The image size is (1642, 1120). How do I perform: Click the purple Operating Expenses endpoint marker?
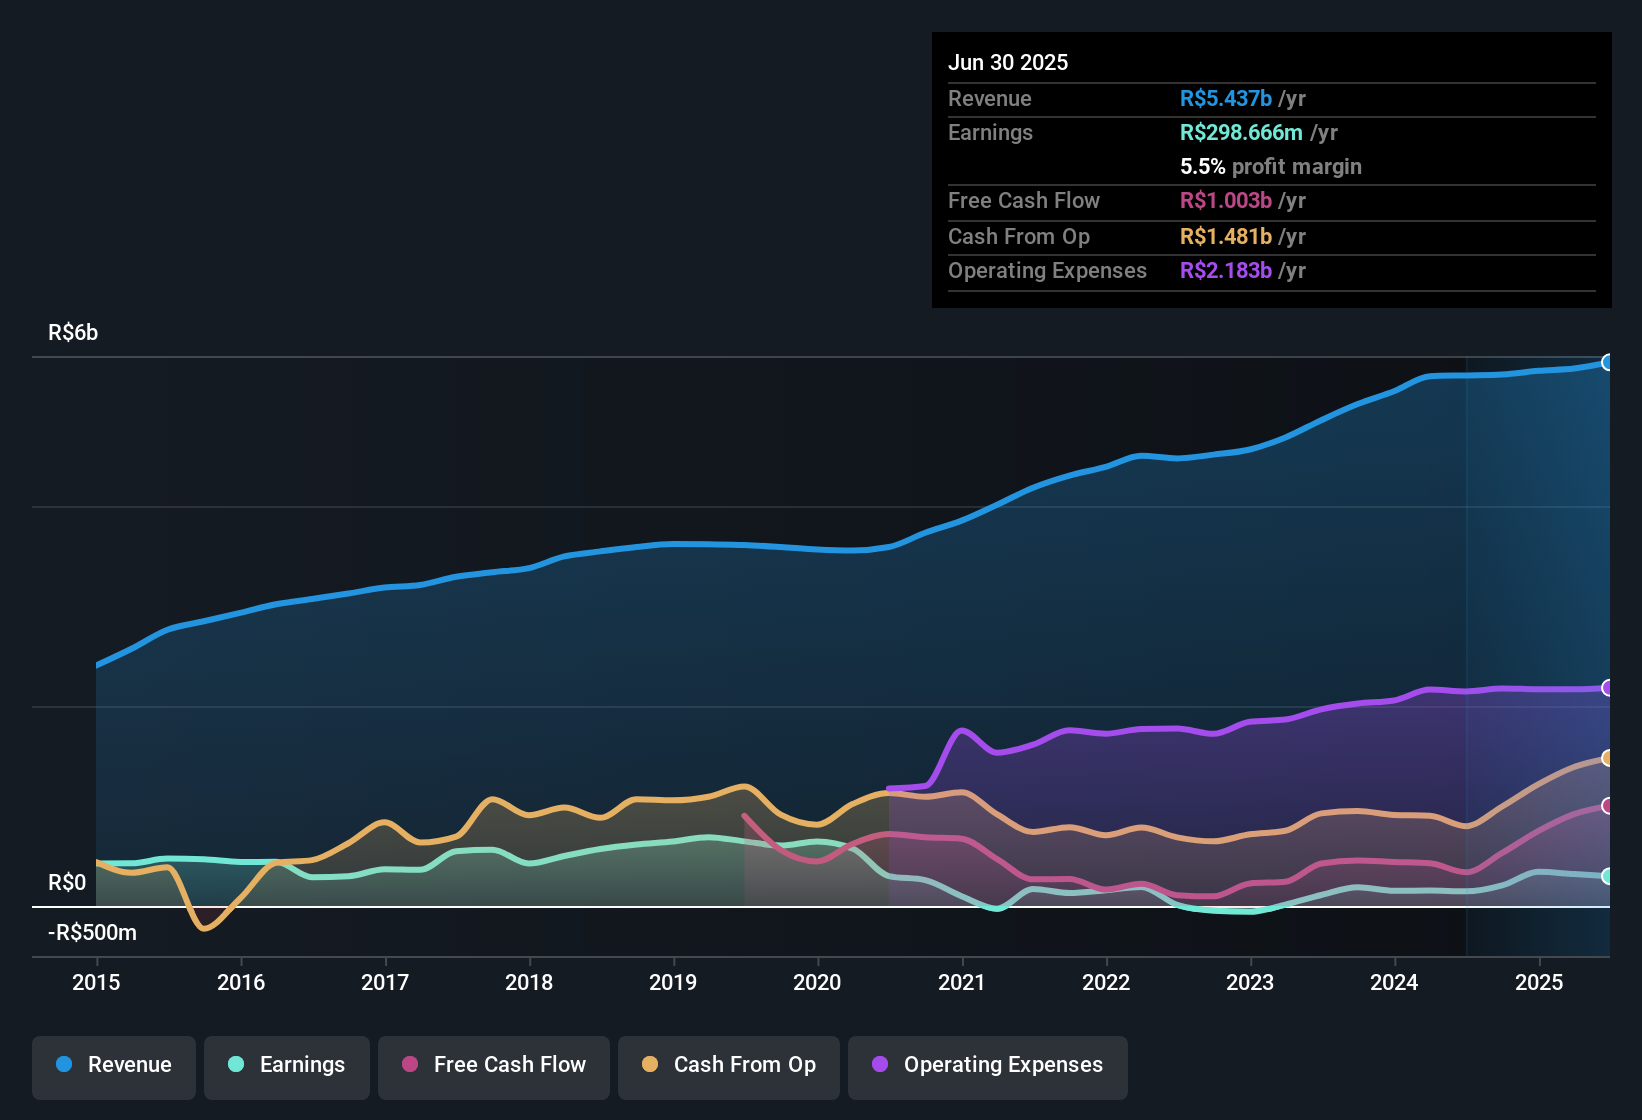[1608, 688]
